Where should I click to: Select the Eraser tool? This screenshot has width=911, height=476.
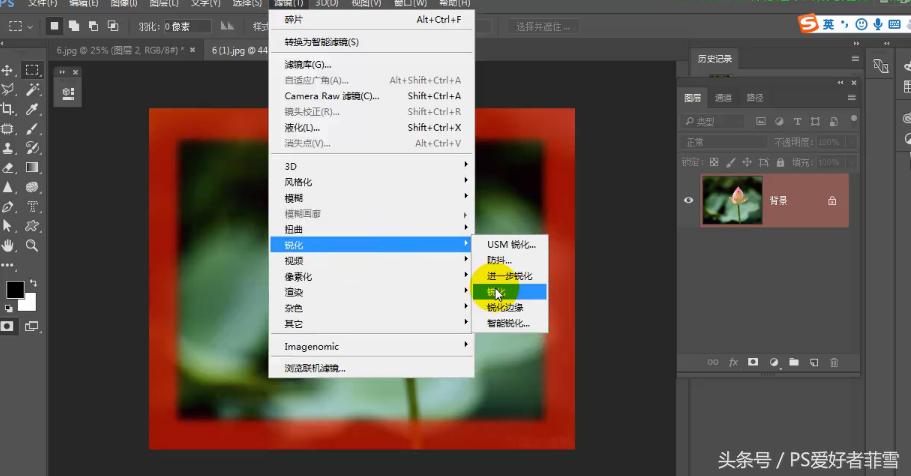tap(8, 167)
